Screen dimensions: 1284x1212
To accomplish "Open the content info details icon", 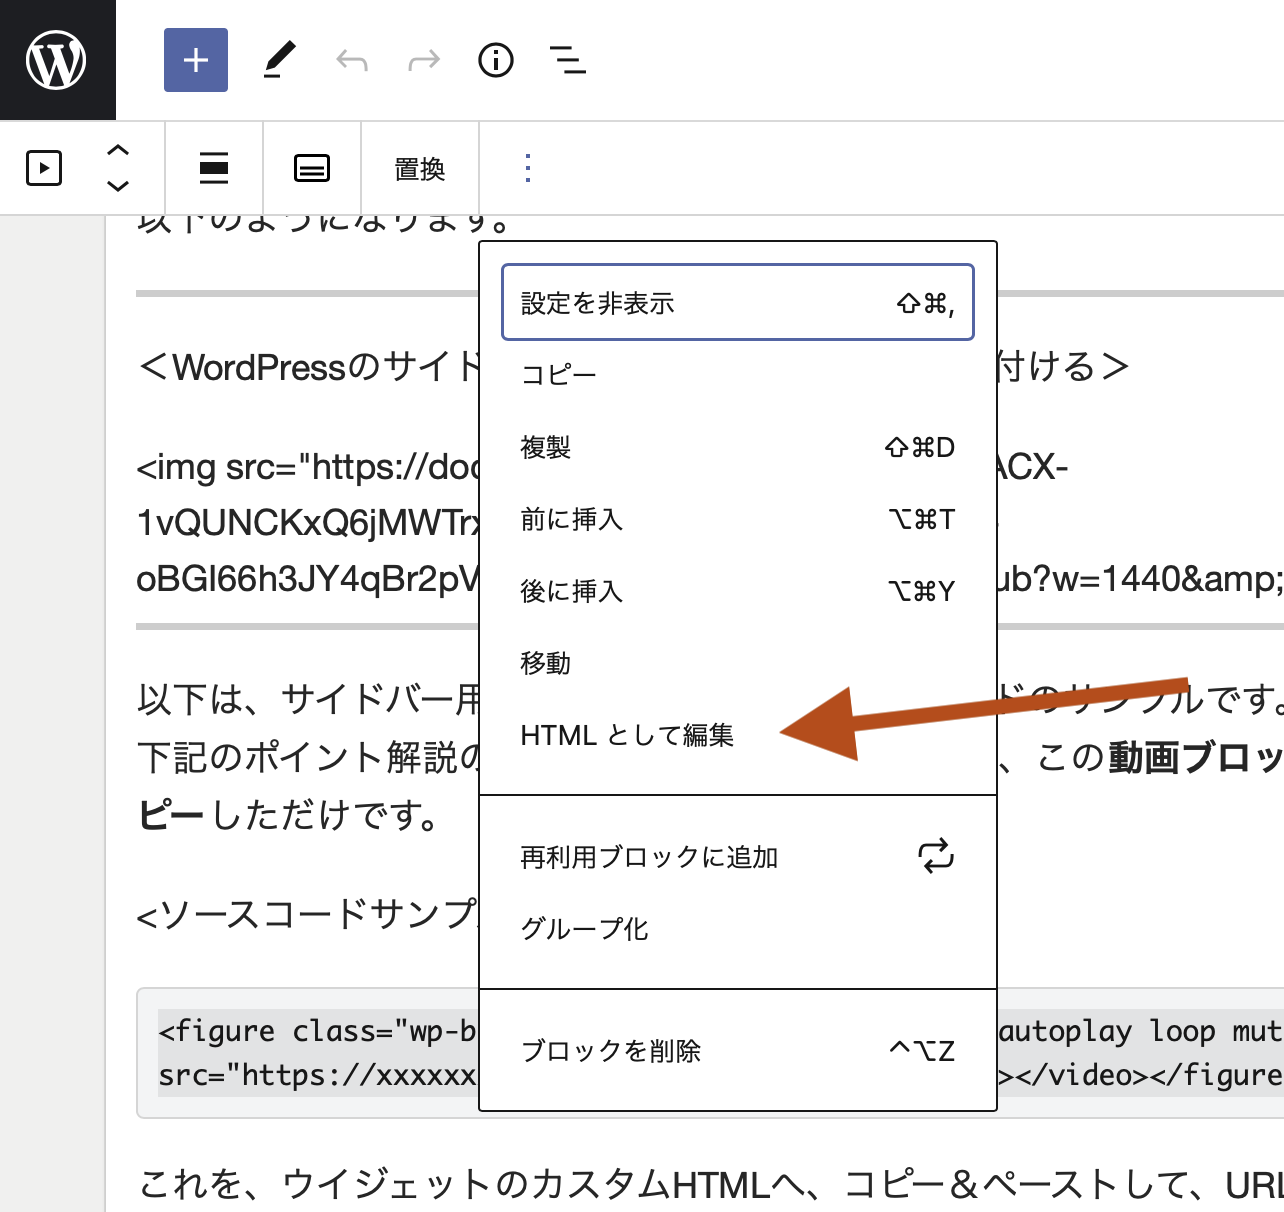I will point(496,60).
